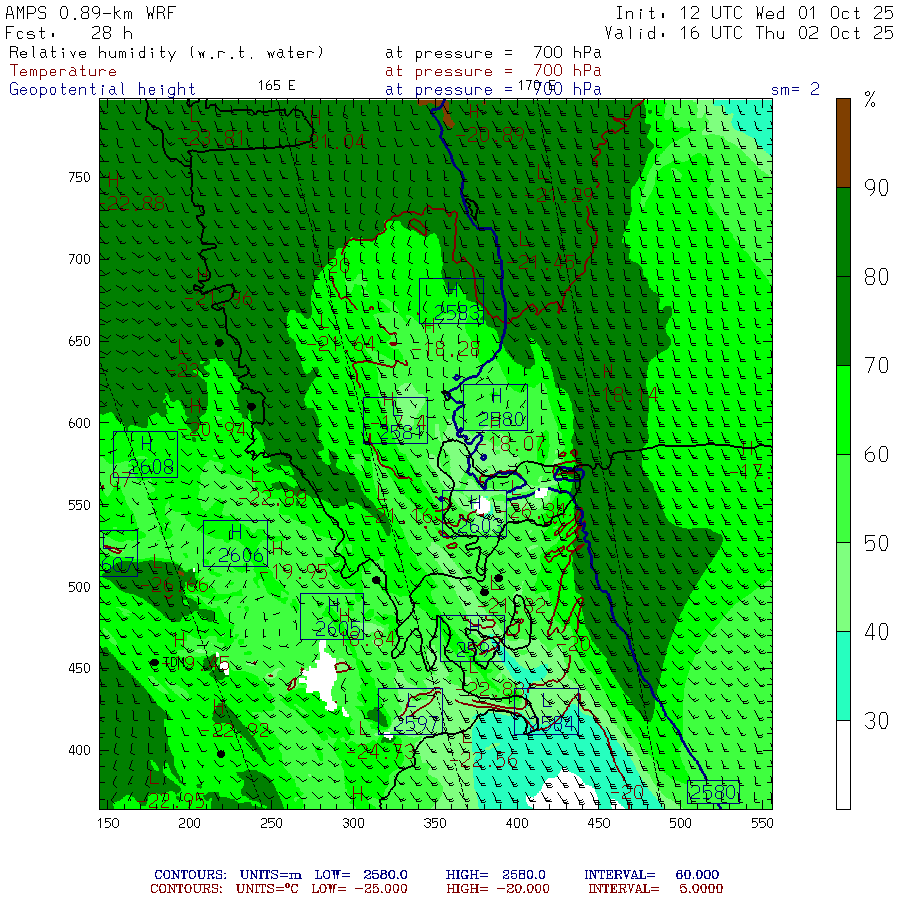Click the color bar segment between 70 and 80

tap(843, 321)
